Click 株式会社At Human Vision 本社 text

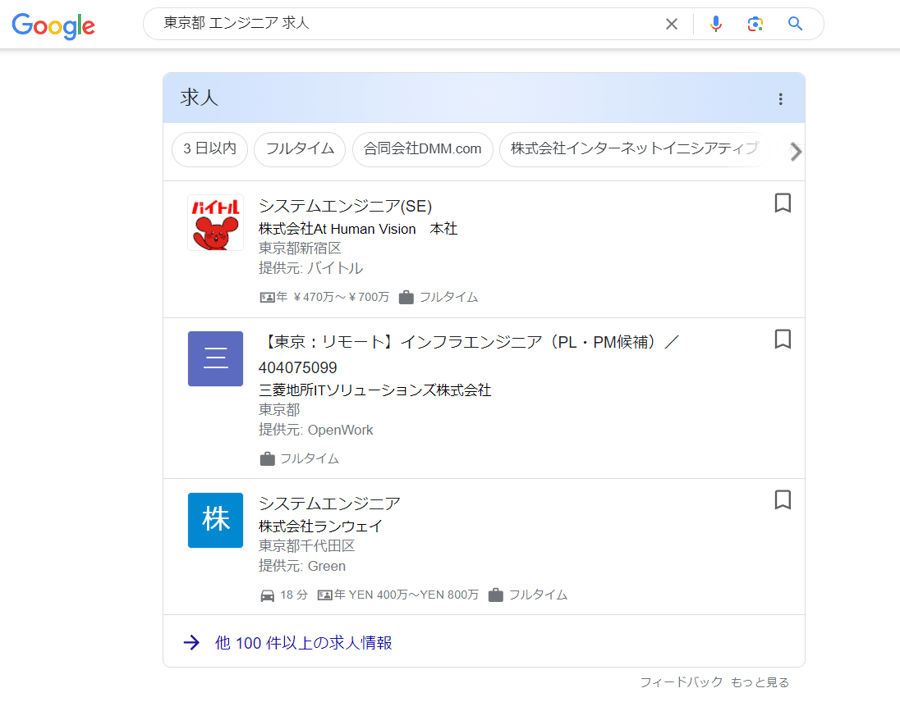pyautogui.click(x=358, y=229)
